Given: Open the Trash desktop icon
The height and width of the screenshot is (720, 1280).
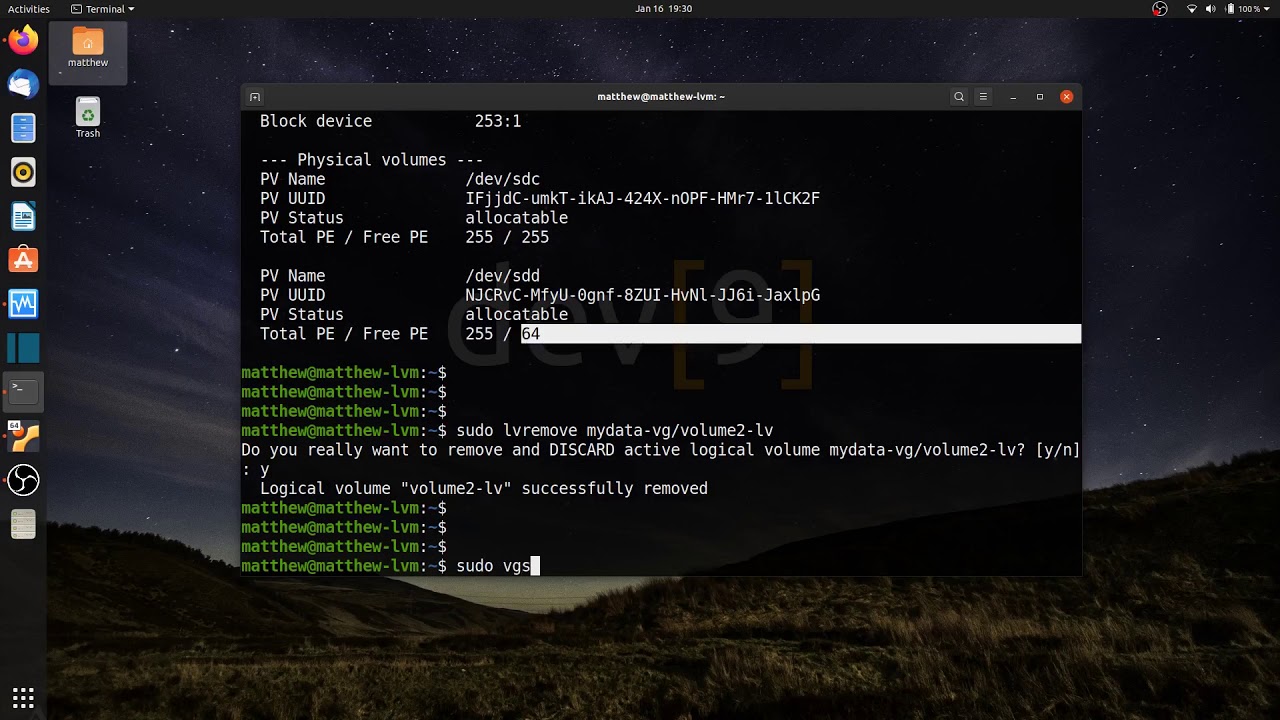Looking at the screenshot, I should pyautogui.click(x=88, y=118).
